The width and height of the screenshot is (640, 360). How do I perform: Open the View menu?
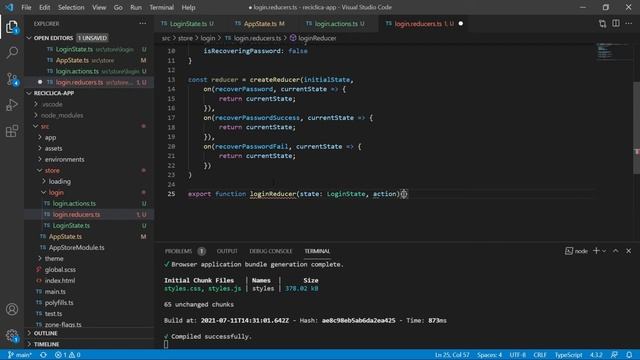pyautogui.click(x=99, y=7)
